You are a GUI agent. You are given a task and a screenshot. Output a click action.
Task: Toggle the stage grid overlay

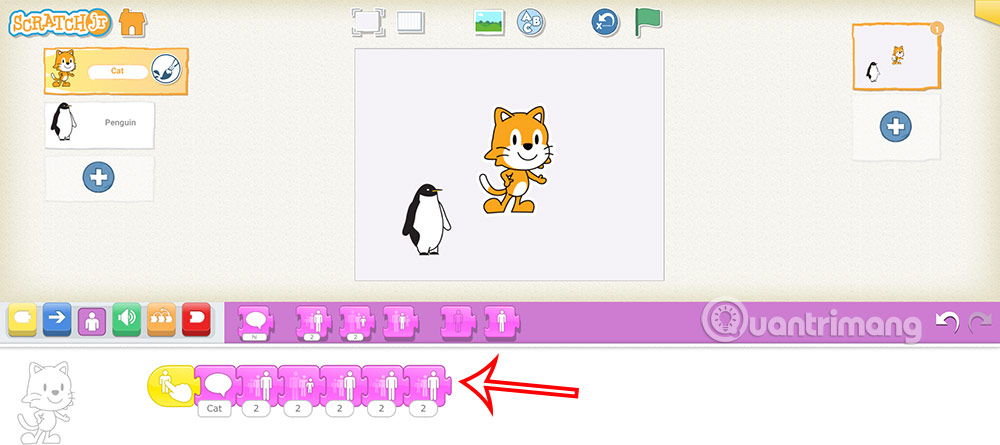click(411, 22)
